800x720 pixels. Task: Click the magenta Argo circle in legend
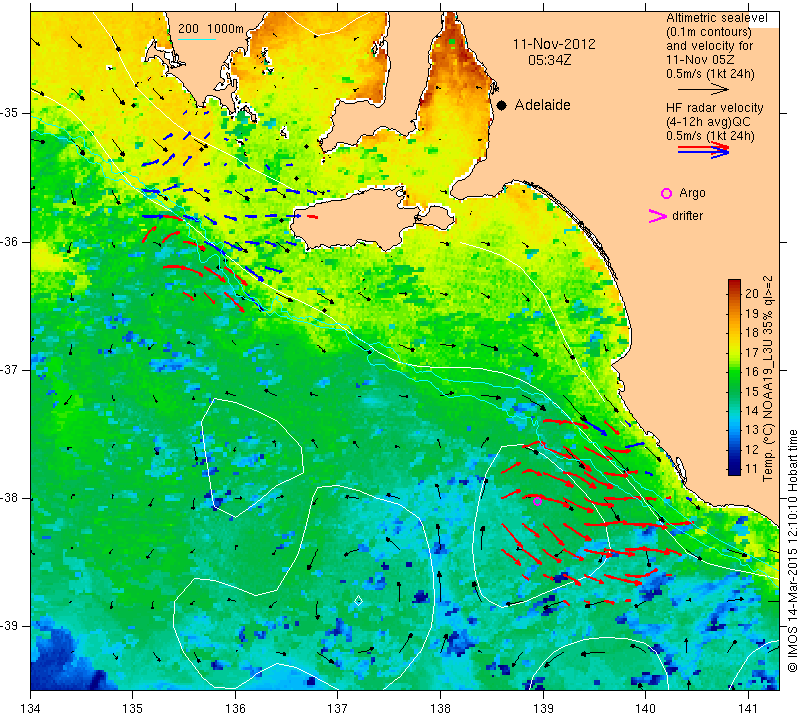point(666,193)
